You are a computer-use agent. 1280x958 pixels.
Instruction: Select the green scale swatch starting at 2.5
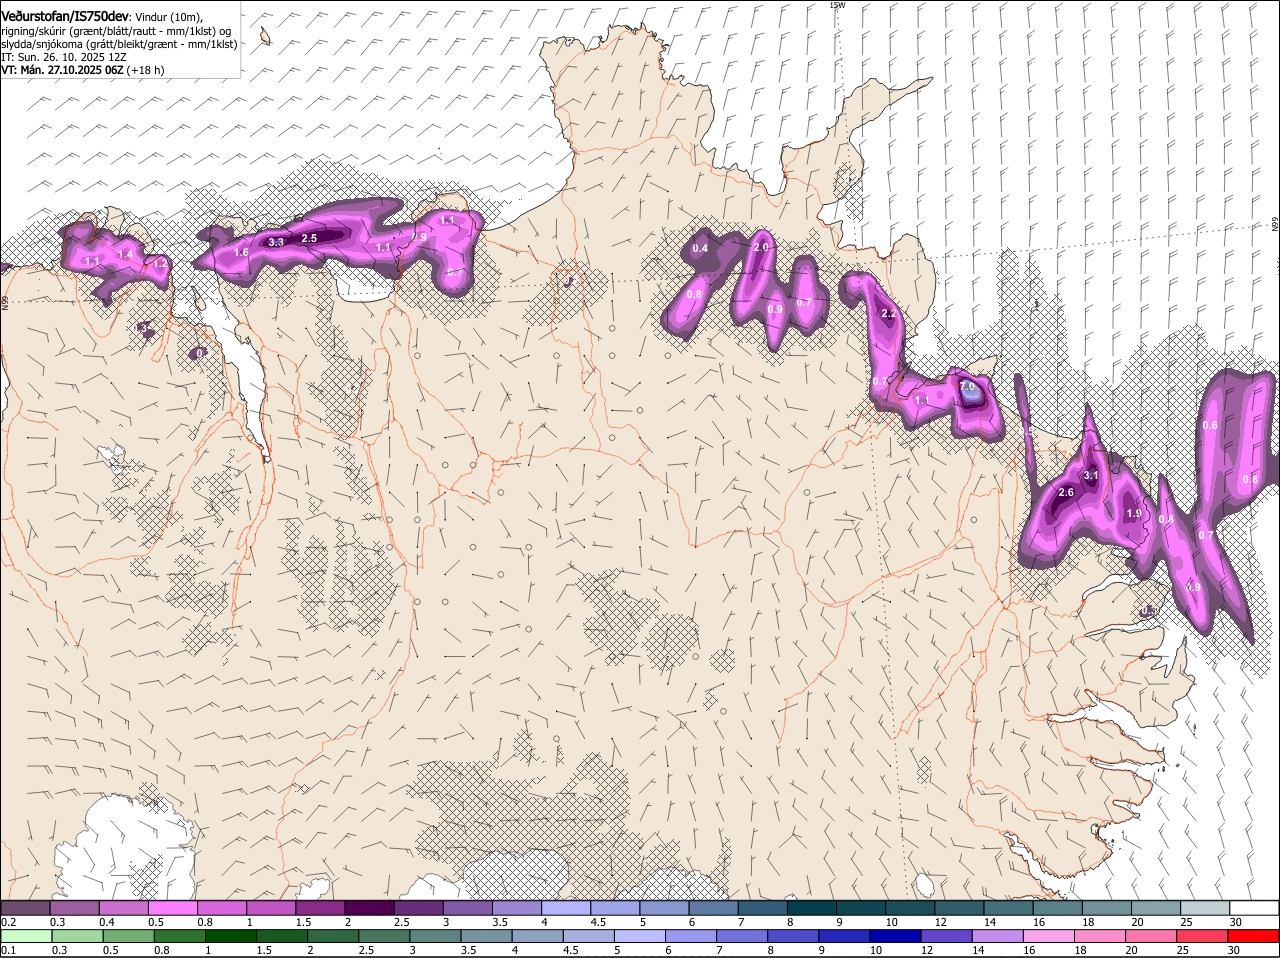click(383, 936)
